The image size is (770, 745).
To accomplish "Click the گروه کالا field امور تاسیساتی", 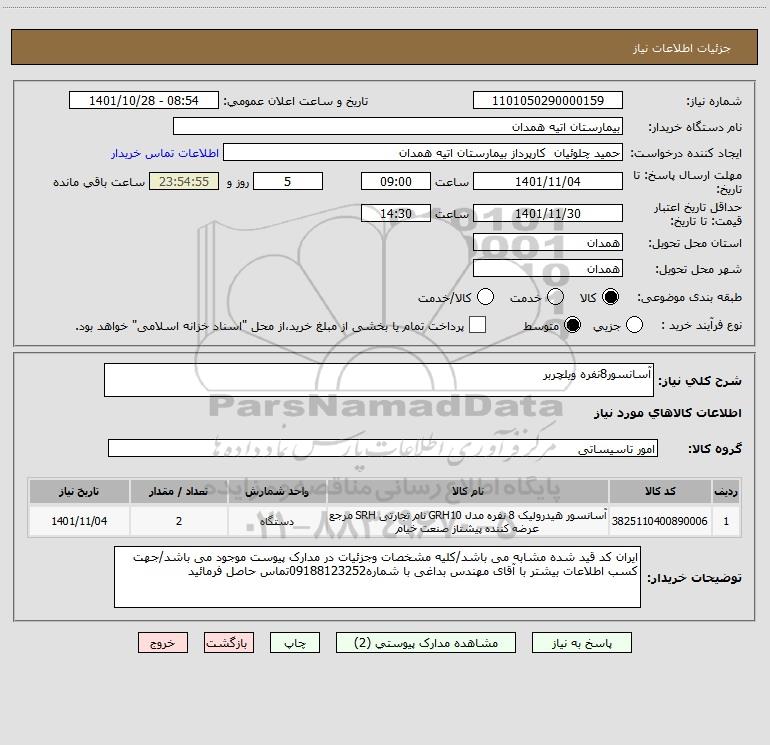I will tap(383, 448).
